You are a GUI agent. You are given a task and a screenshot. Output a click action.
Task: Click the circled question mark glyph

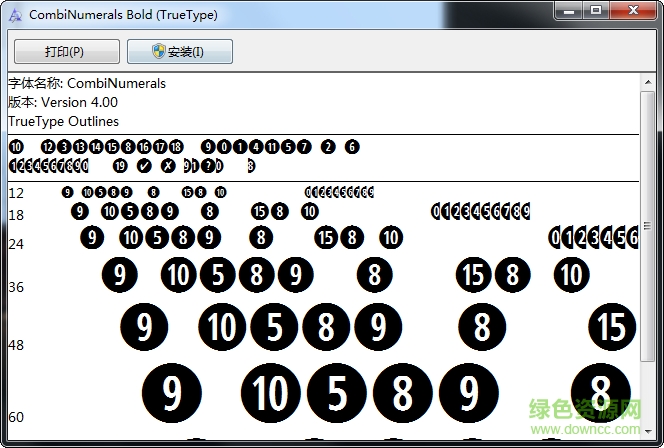pos(208,166)
